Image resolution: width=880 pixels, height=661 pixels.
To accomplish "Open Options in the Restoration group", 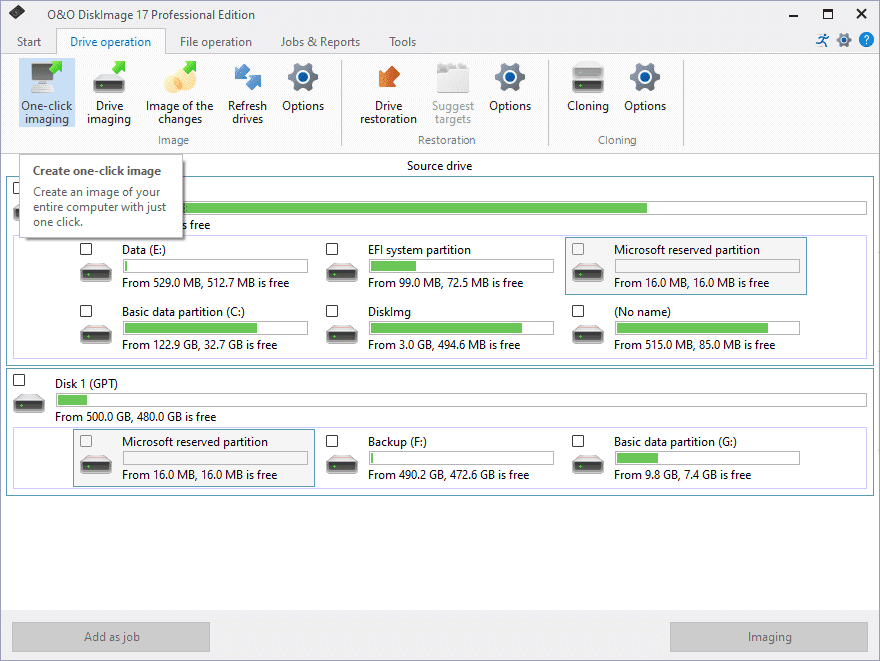I will 510,87.
